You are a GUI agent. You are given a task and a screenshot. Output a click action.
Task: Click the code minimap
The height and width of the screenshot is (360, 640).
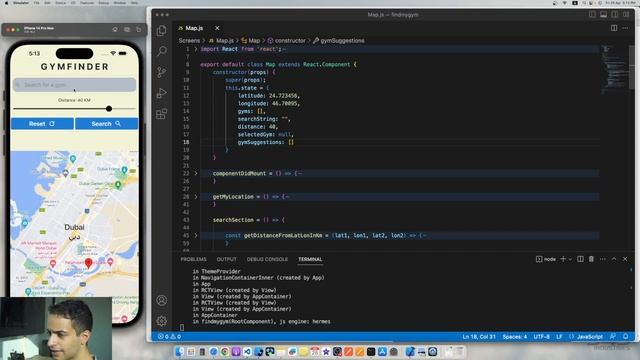pyautogui.click(x=615, y=69)
